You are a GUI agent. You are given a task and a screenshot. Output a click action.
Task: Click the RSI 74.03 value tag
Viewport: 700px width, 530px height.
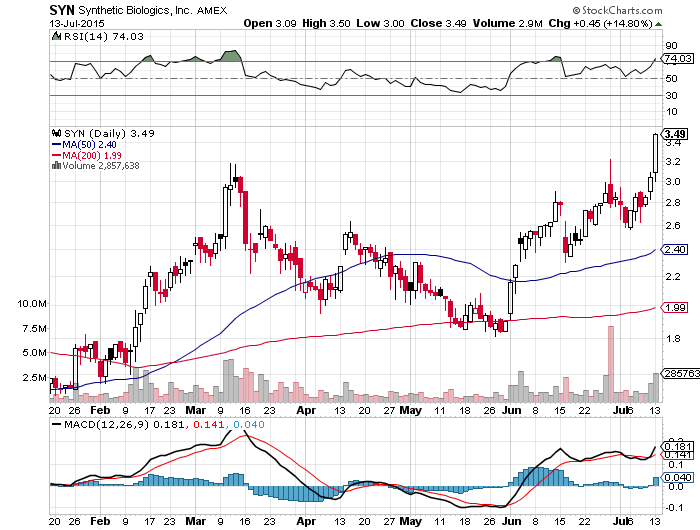677,58
